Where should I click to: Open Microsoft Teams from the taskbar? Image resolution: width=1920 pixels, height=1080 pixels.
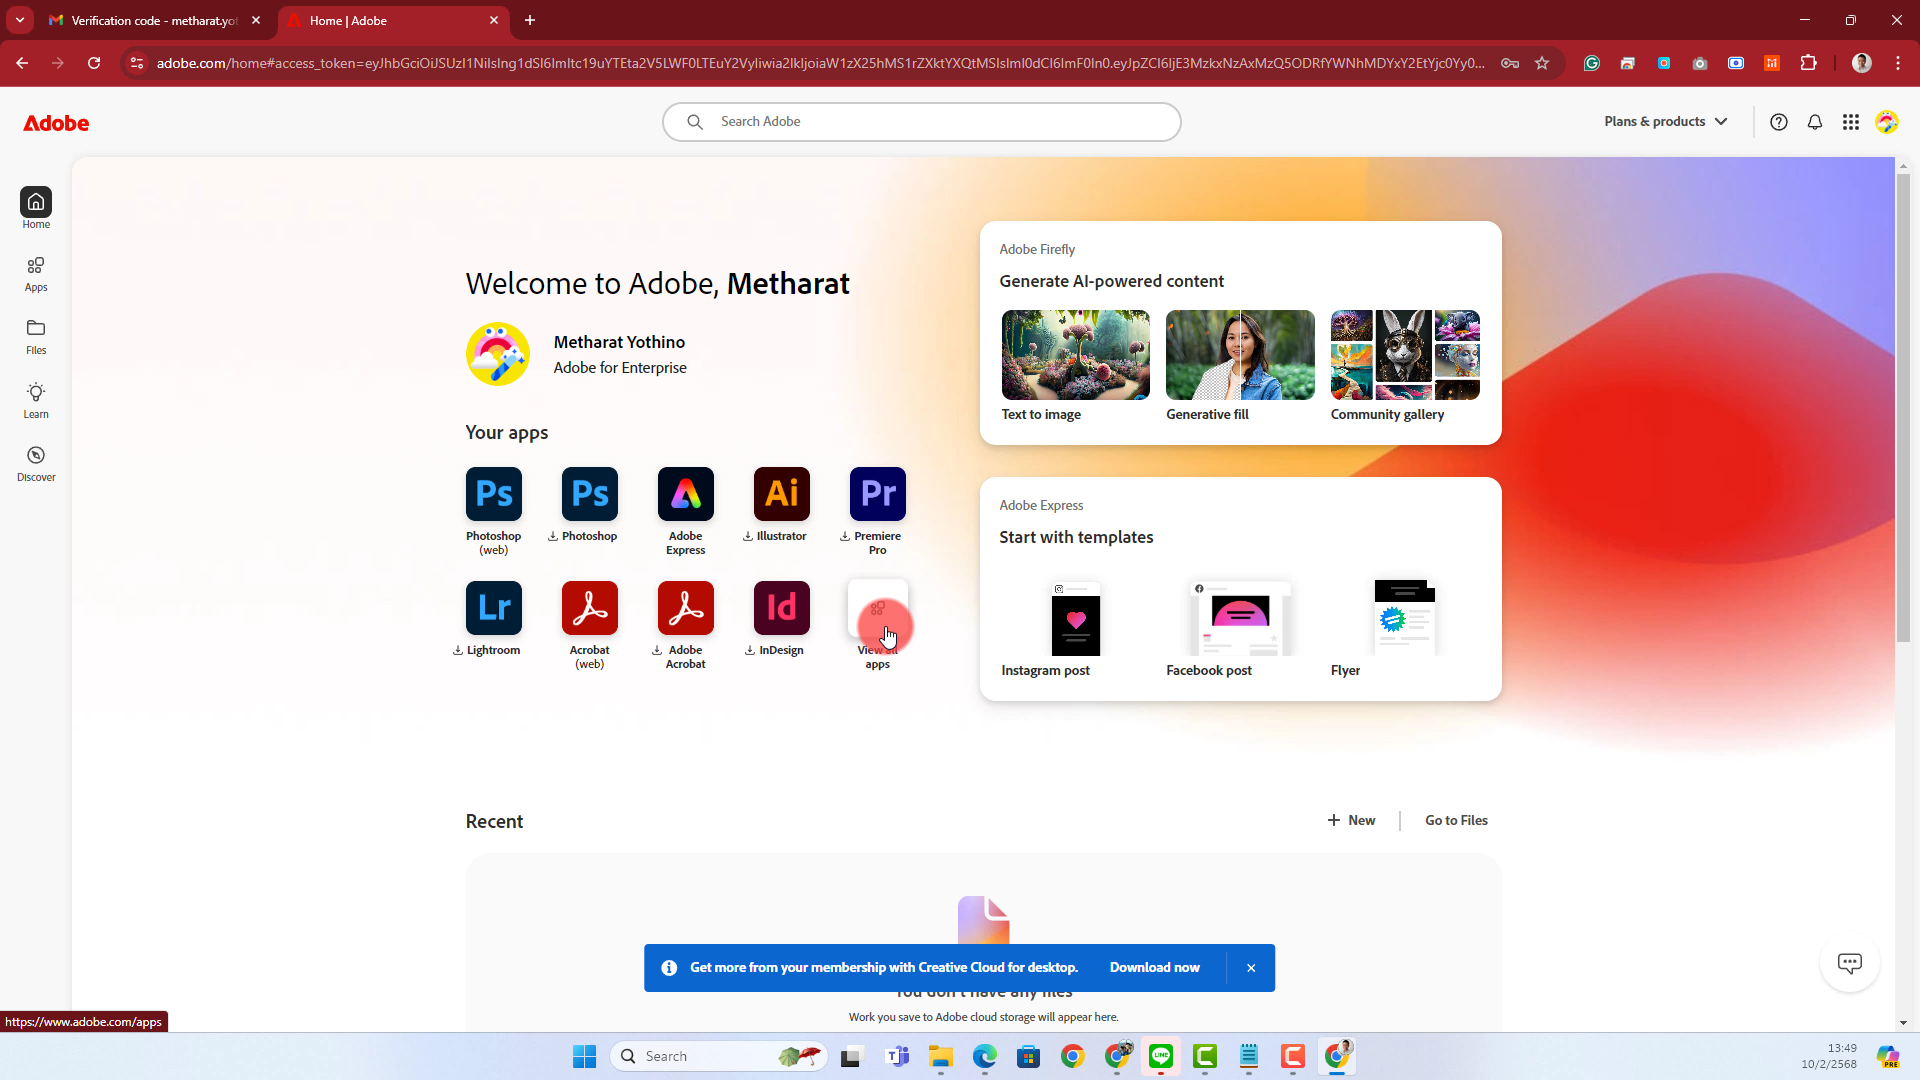897,1056
